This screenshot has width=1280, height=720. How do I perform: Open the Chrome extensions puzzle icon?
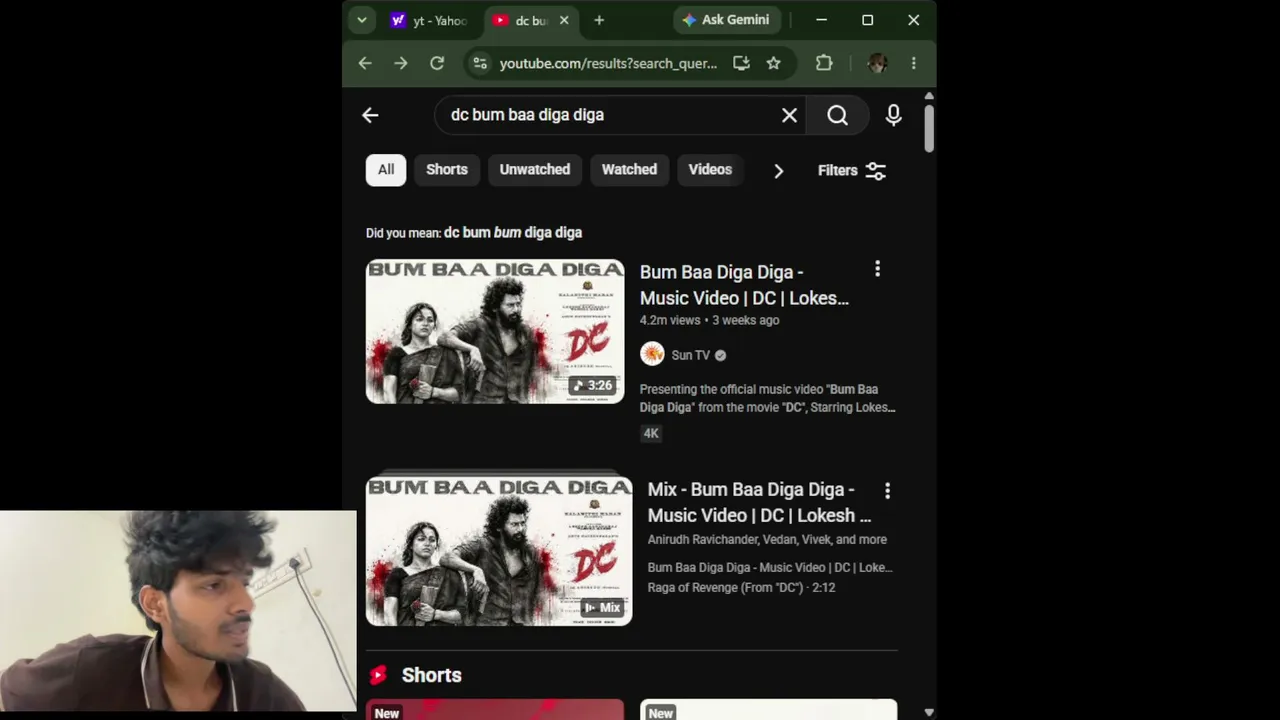tap(824, 63)
